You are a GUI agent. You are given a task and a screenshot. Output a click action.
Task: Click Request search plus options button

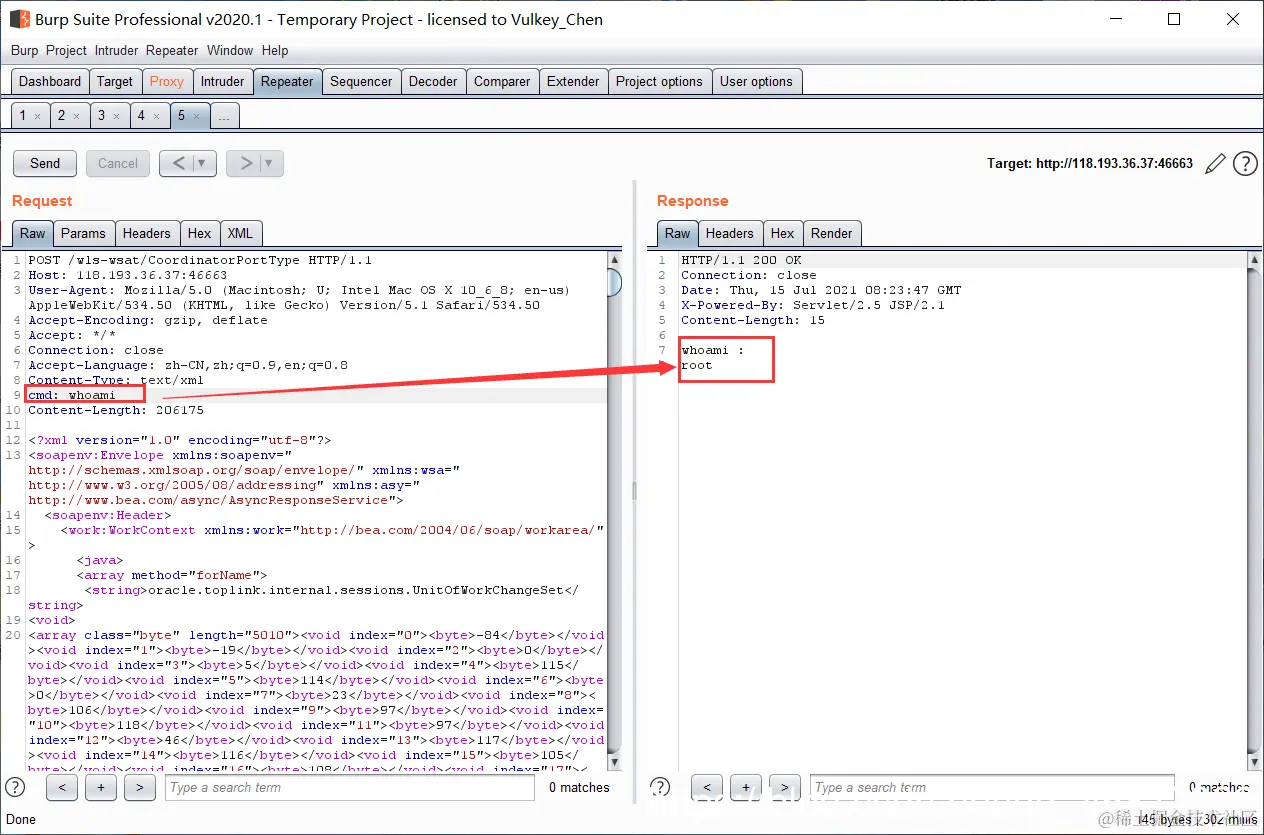coord(101,788)
